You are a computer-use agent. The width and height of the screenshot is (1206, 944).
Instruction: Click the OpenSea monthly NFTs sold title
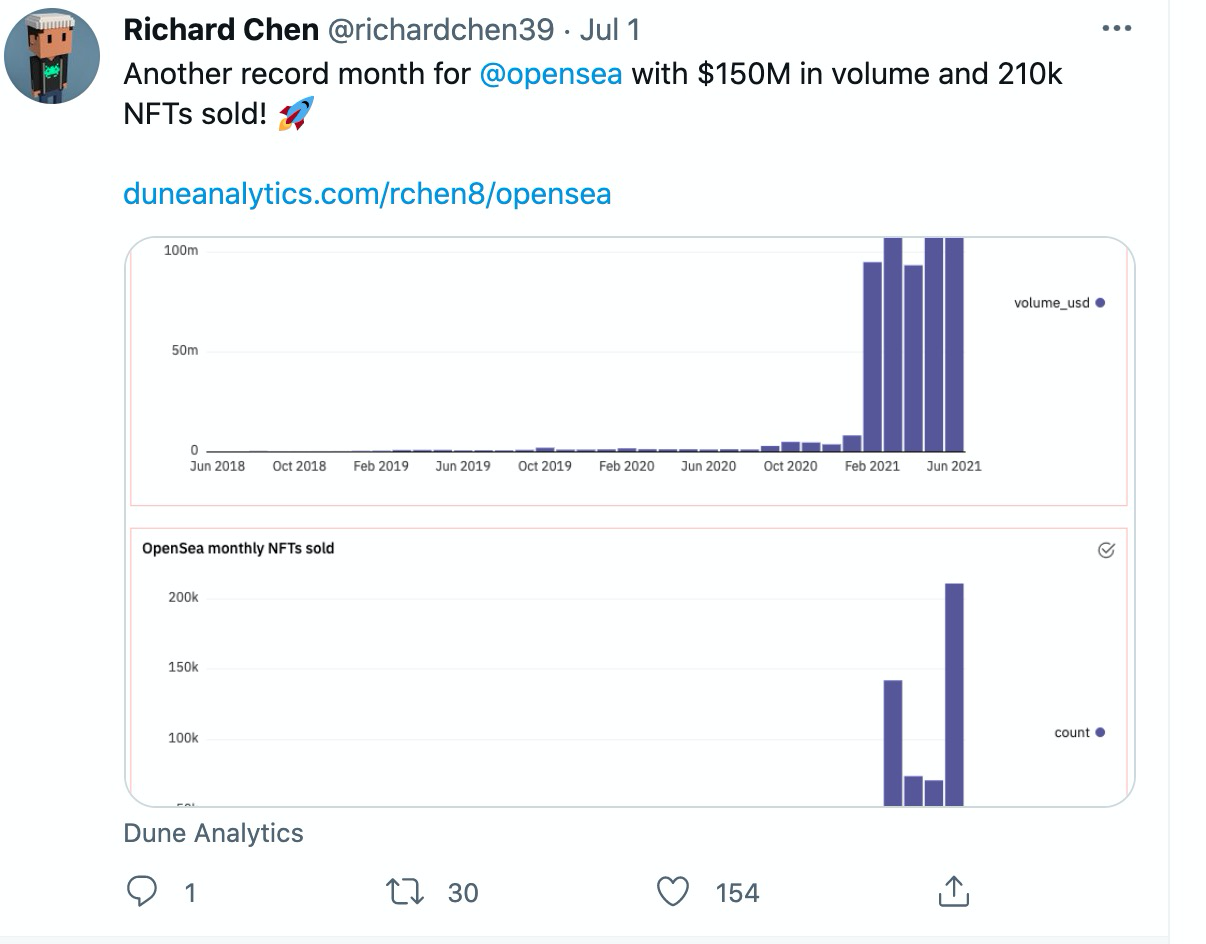pyautogui.click(x=238, y=548)
